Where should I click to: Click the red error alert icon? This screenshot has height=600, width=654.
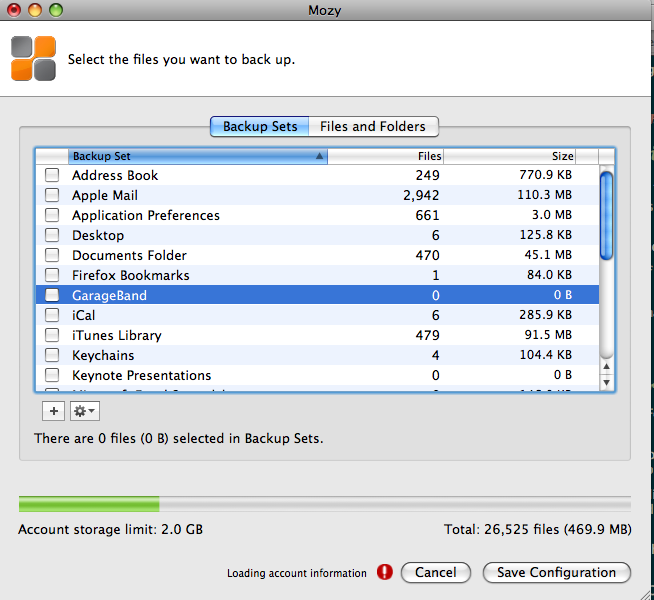(x=385, y=572)
